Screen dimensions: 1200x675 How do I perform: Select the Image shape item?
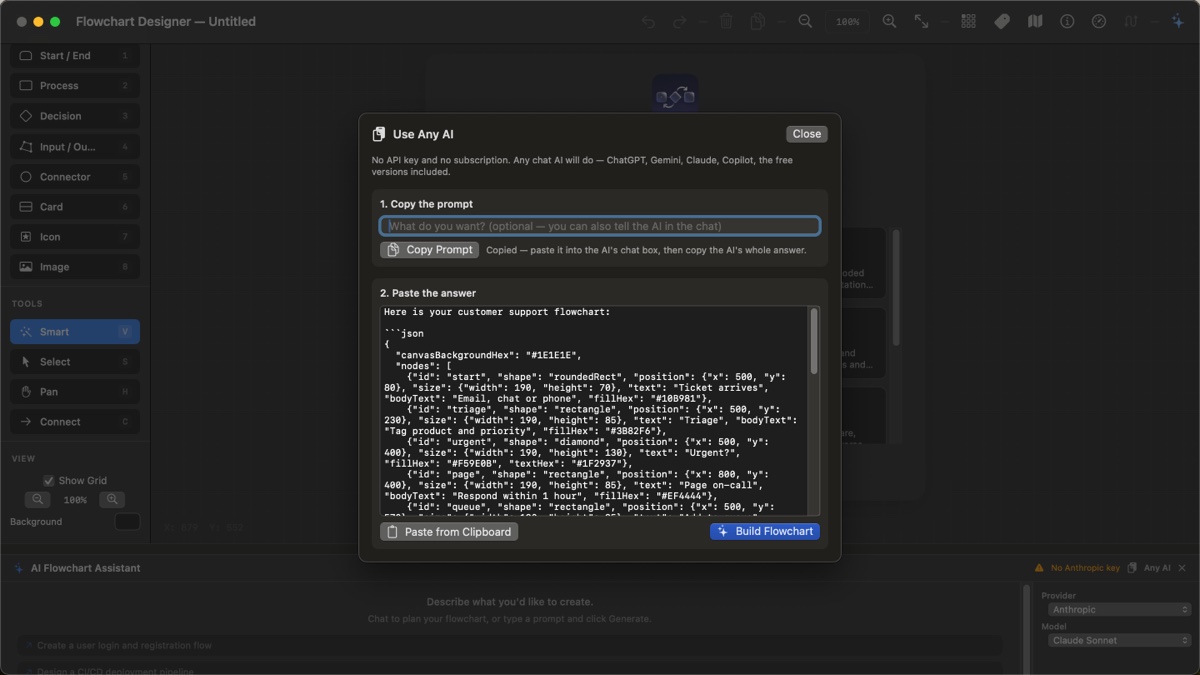(75, 267)
